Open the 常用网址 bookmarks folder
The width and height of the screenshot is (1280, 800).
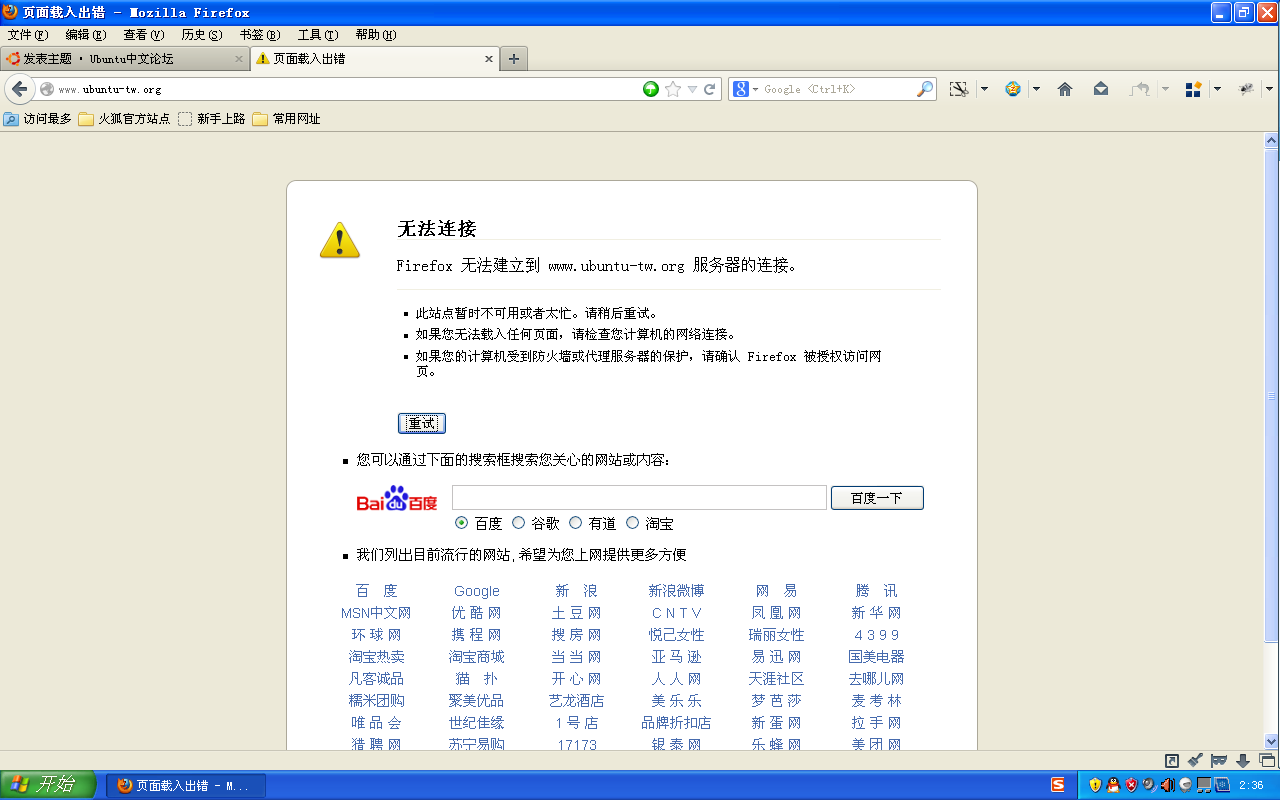pyautogui.click(x=286, y=119)
